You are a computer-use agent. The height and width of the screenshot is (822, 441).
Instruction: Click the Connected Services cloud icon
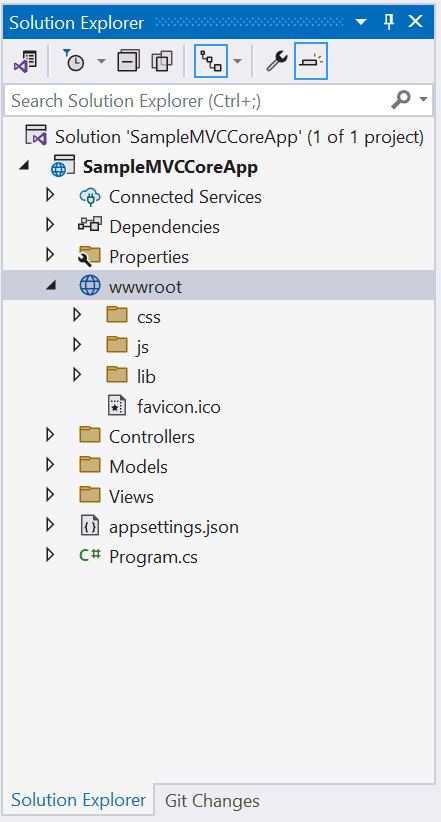(x=90, y=197)
